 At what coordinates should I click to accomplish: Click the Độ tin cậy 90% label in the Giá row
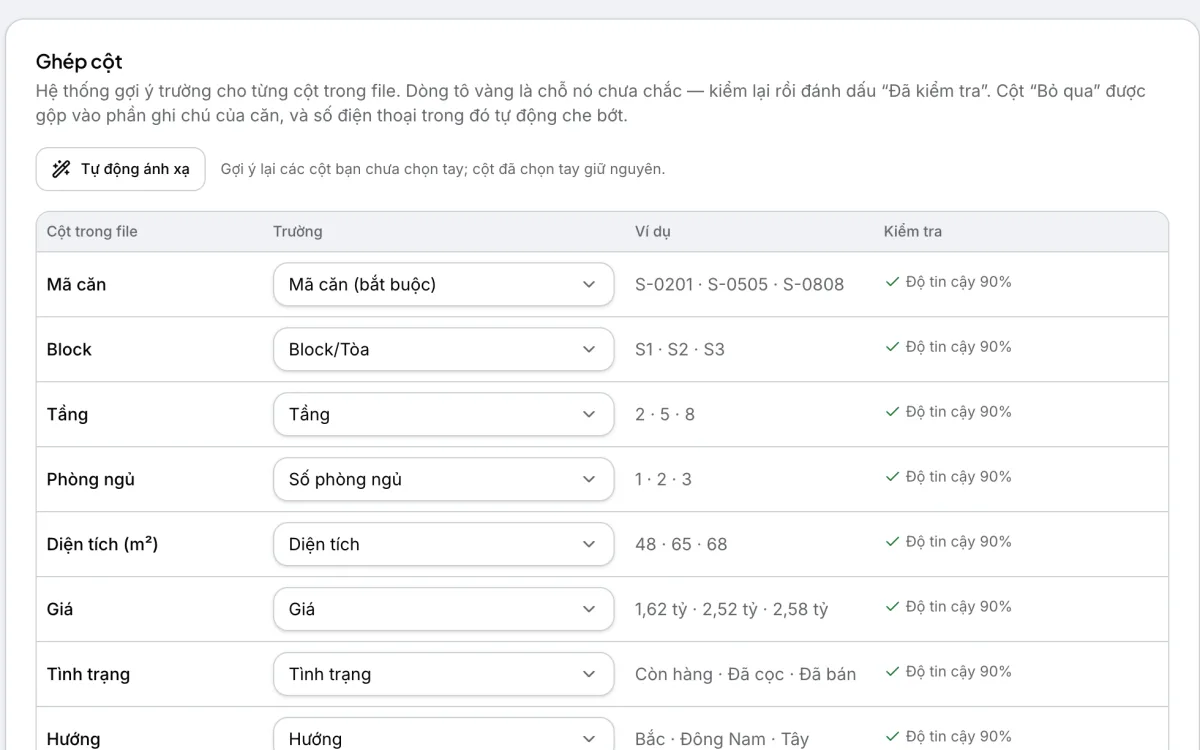tap(959, 607)
